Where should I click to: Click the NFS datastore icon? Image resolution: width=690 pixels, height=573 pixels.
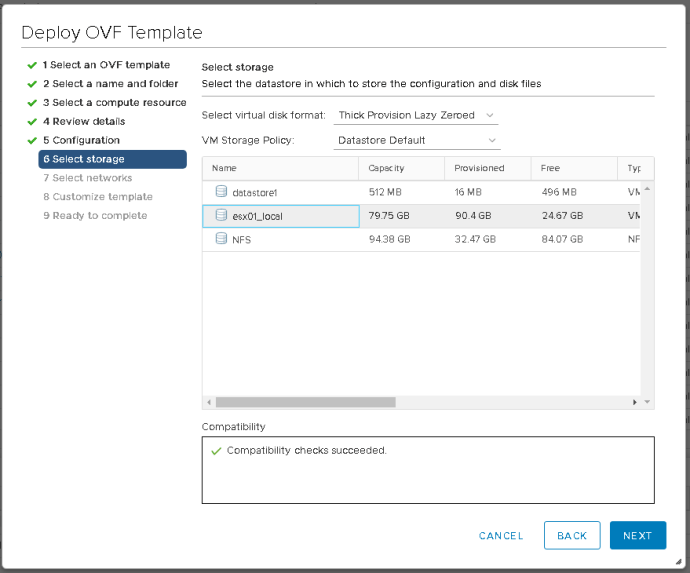[221, 239]
